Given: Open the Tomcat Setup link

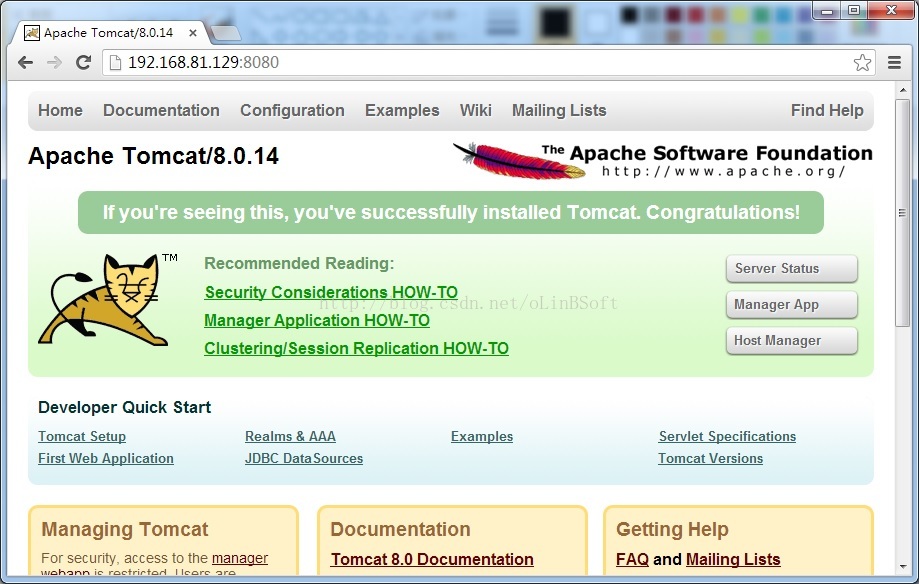Looking at the screenshot, I should click(82, 436).
